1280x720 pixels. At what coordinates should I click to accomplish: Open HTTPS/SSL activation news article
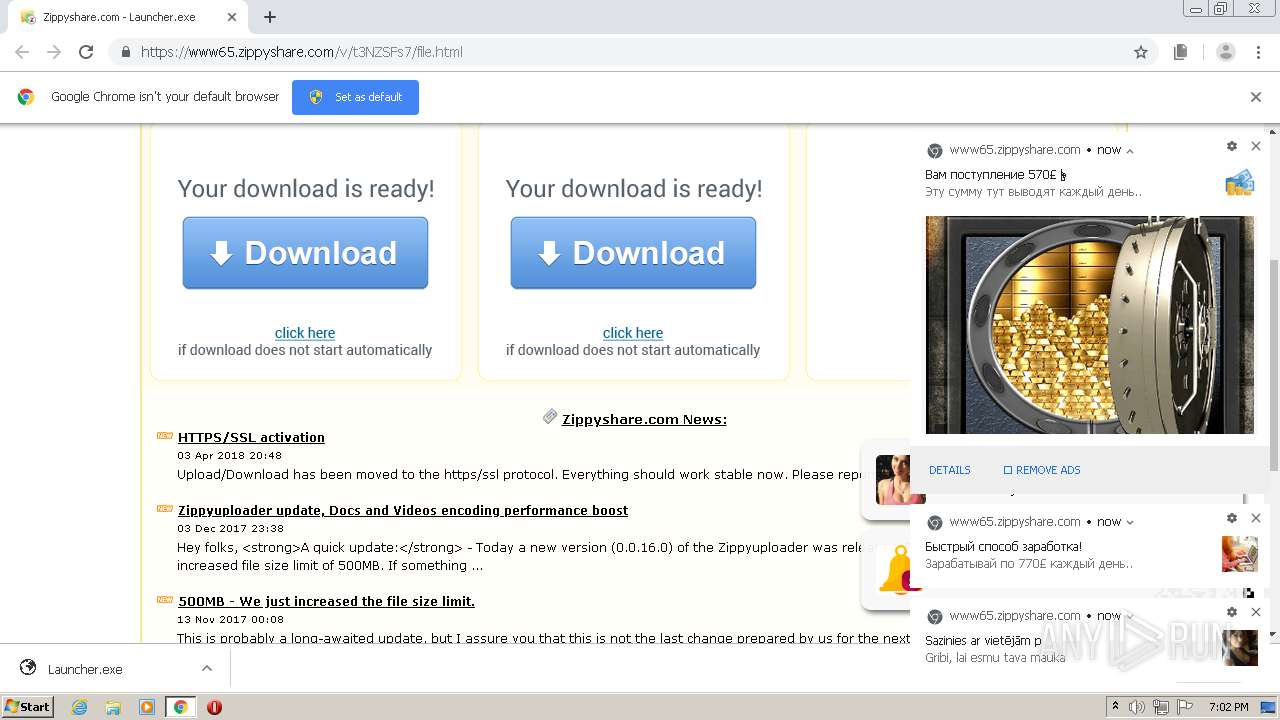[251, 437]
